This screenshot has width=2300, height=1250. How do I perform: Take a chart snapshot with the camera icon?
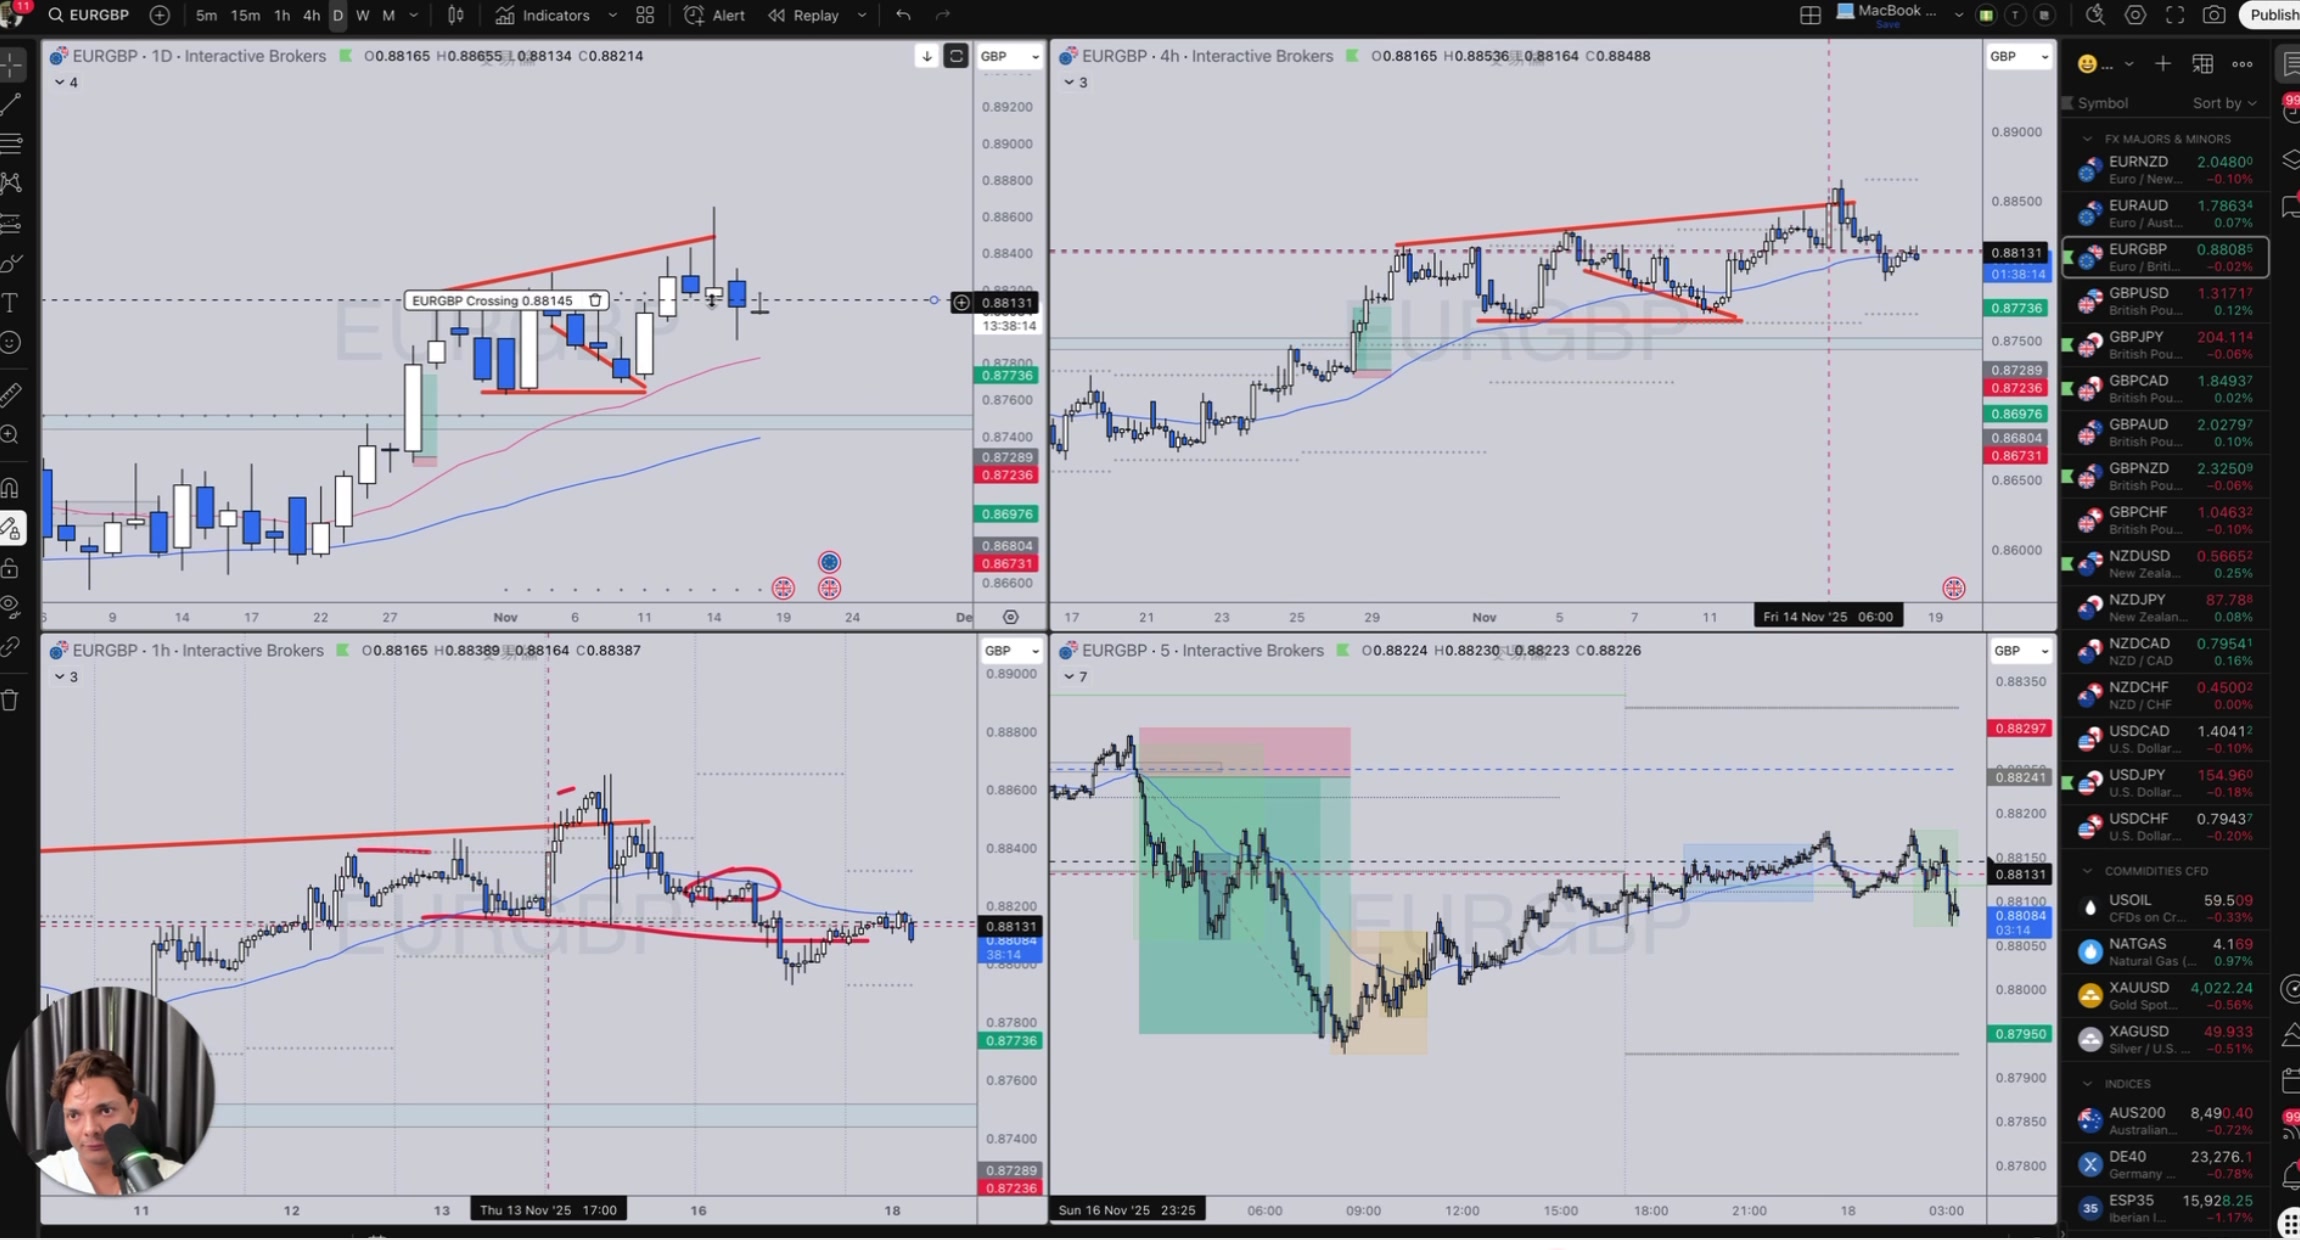click(2214, 15)
